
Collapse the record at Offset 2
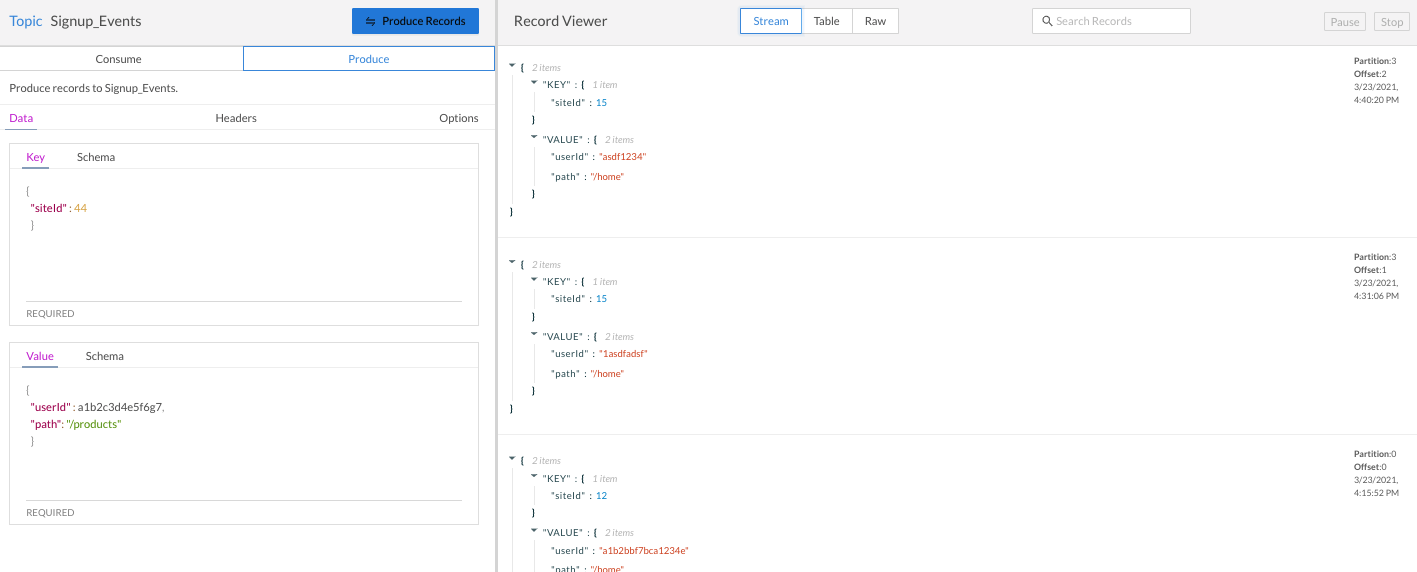click(x=512, y=66)
